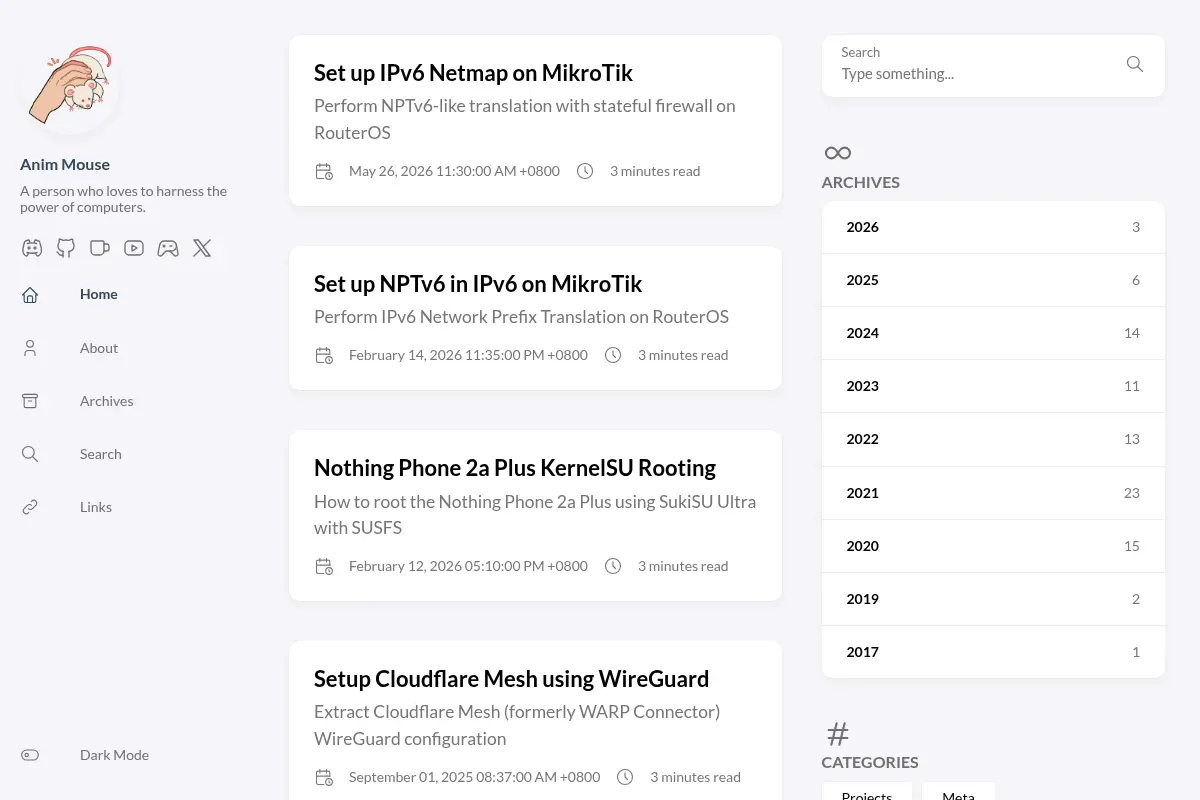The width and height of the screenshot is (1200, 800).
Task: Click the game controller icon
Action: click(x=168, y=248)
